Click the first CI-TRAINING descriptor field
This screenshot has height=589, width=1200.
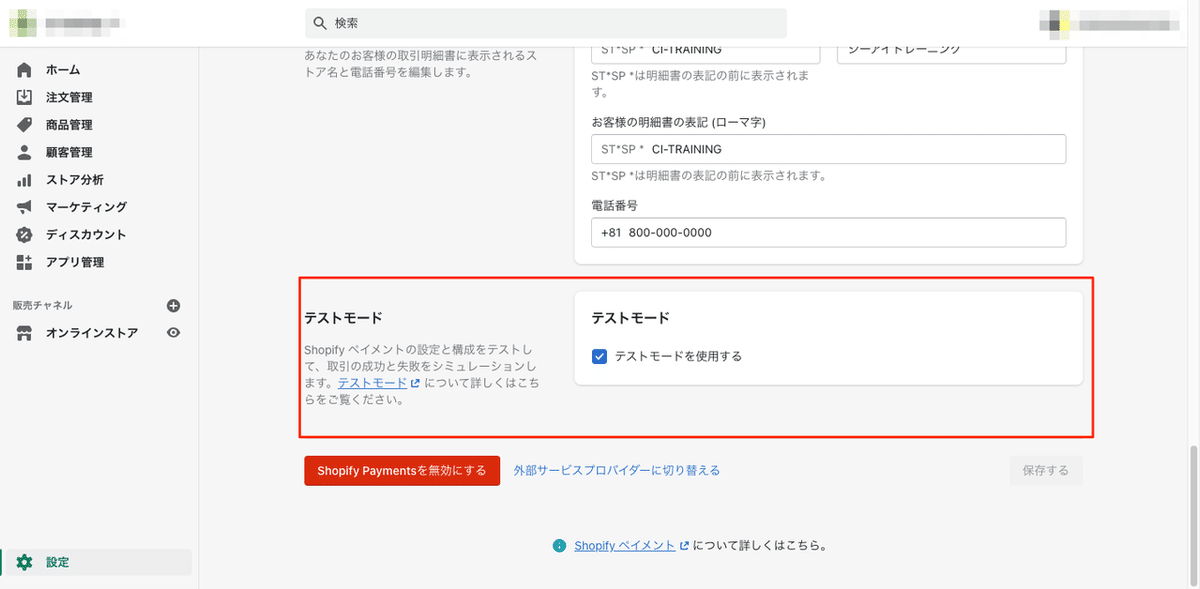708,52
